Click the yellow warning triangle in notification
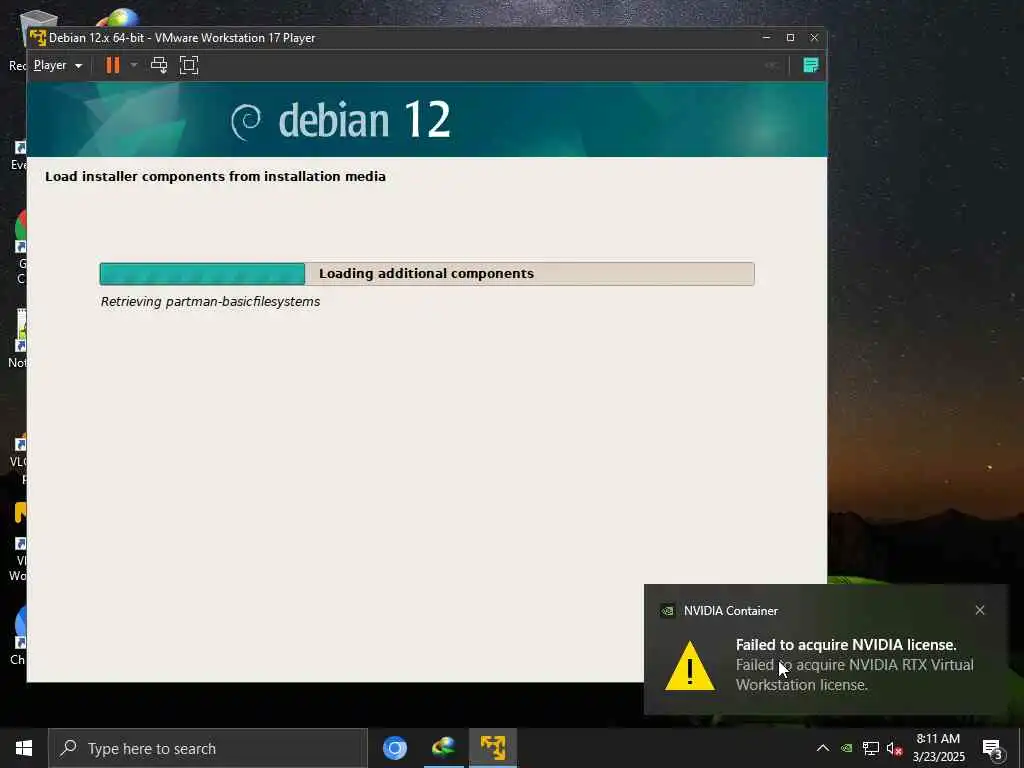Viewport: 1024px width, 768px height. click(690, 666)
